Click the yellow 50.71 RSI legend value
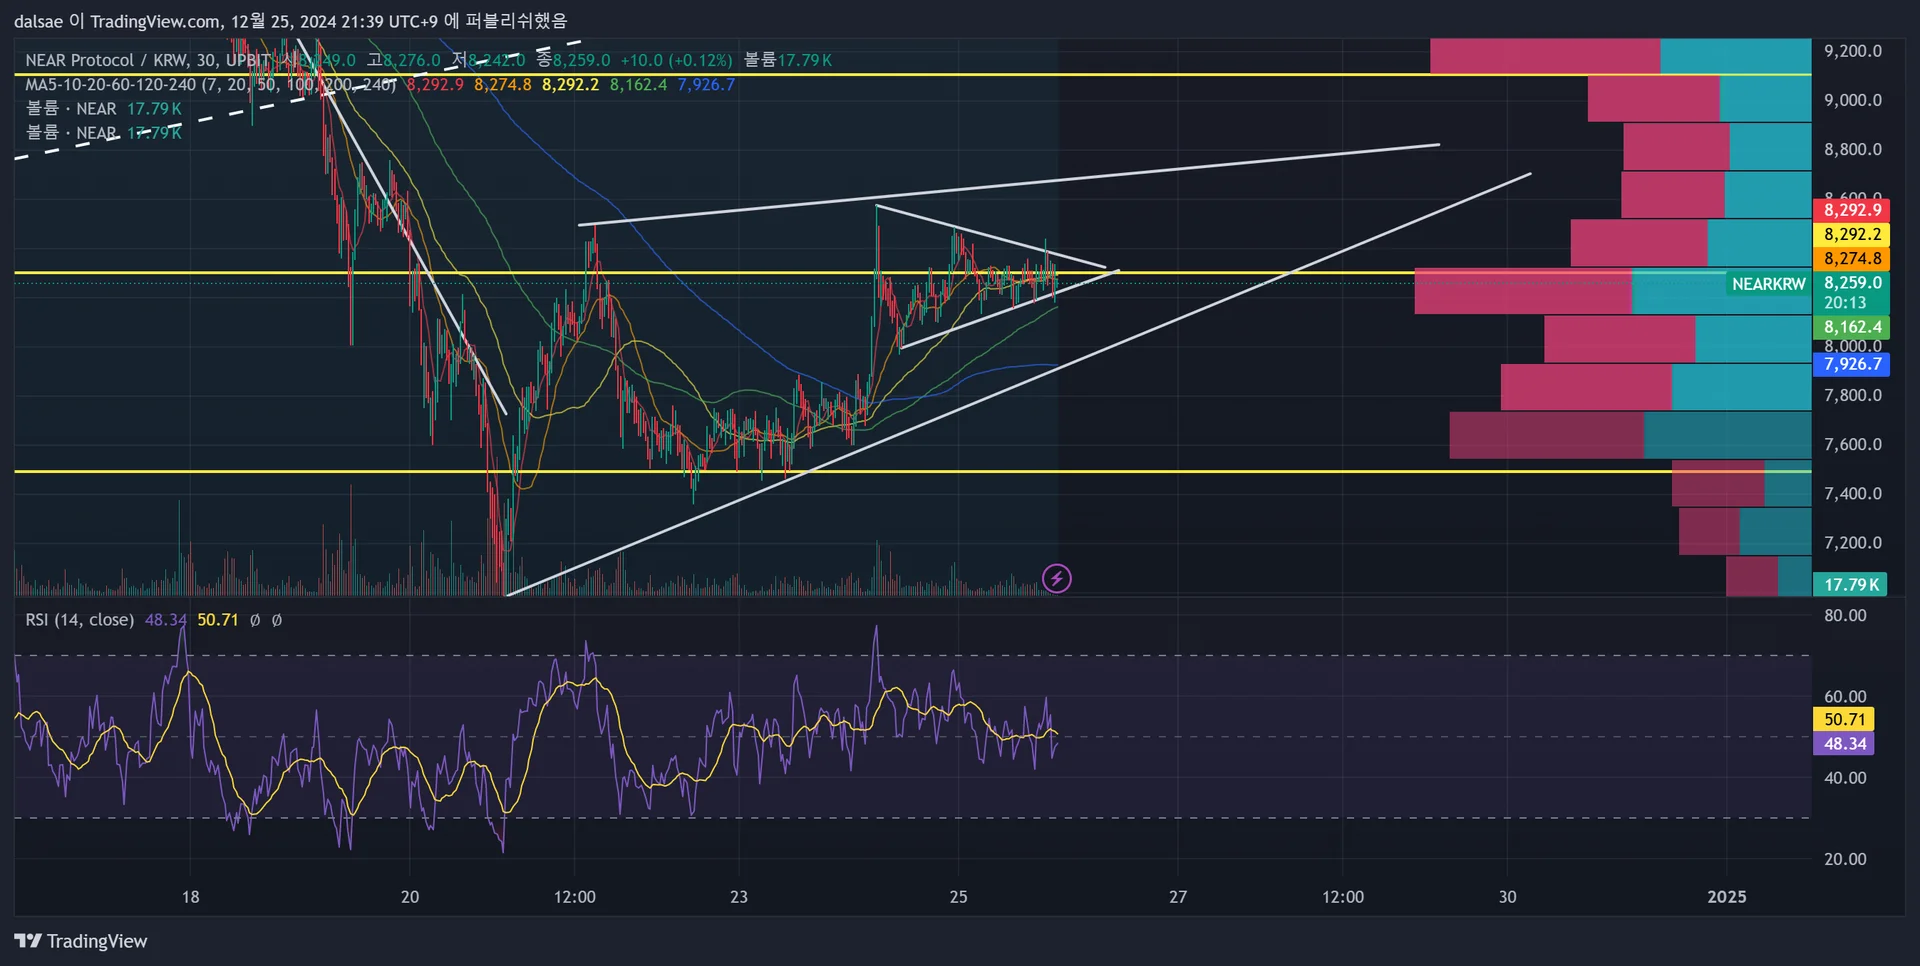The width and height of the screenshot is (1920, 966). 218,620
